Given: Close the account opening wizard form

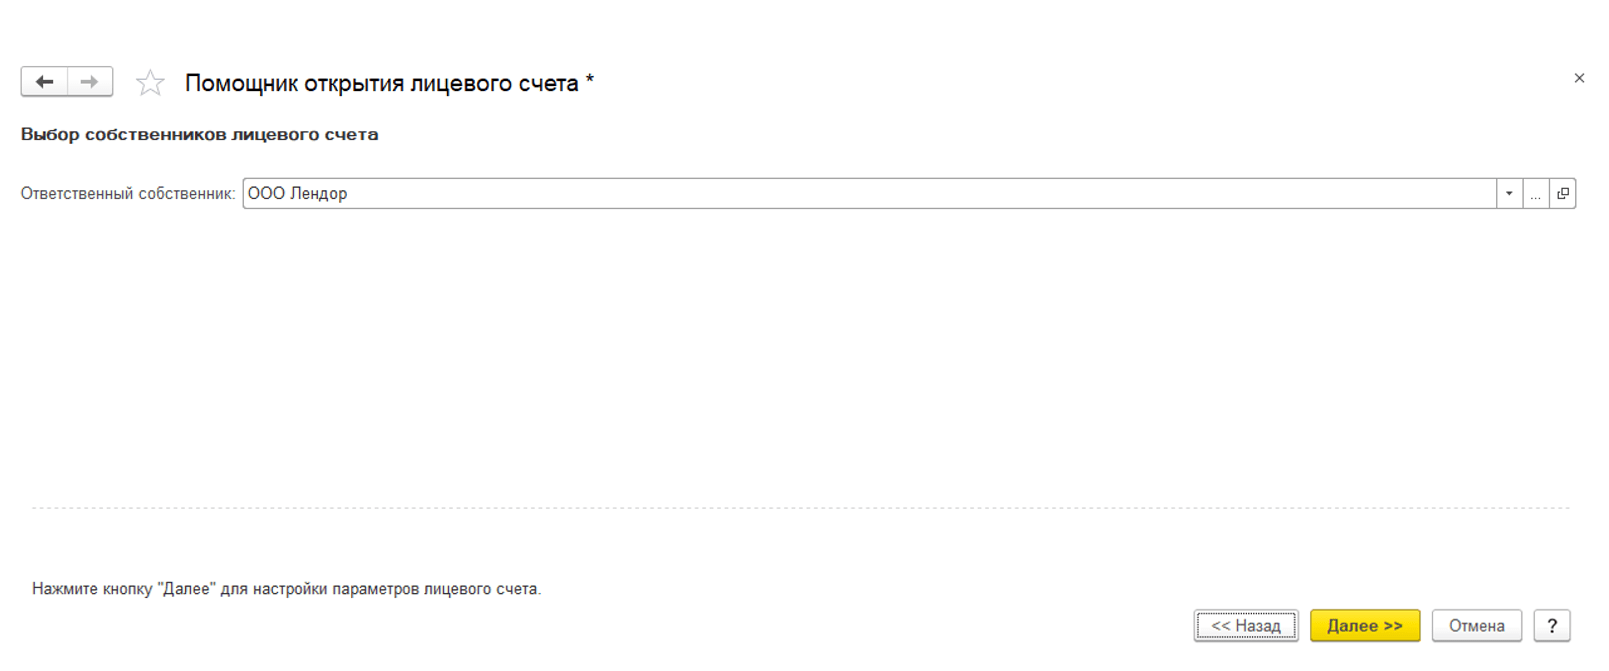Looking at the screenshot, I should 1579,78.
